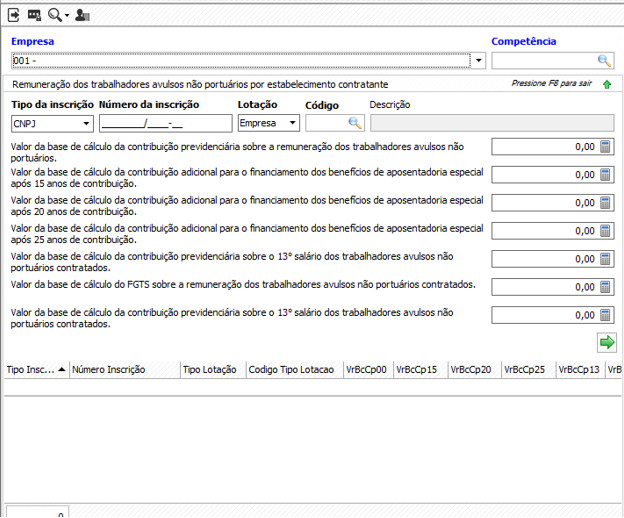Click the Número da inscrição field

pos(166,123)
